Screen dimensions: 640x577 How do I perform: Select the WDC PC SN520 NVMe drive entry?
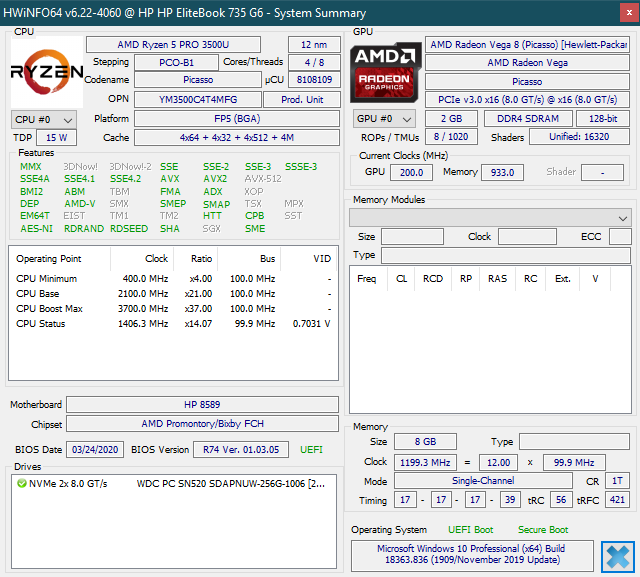173,484
